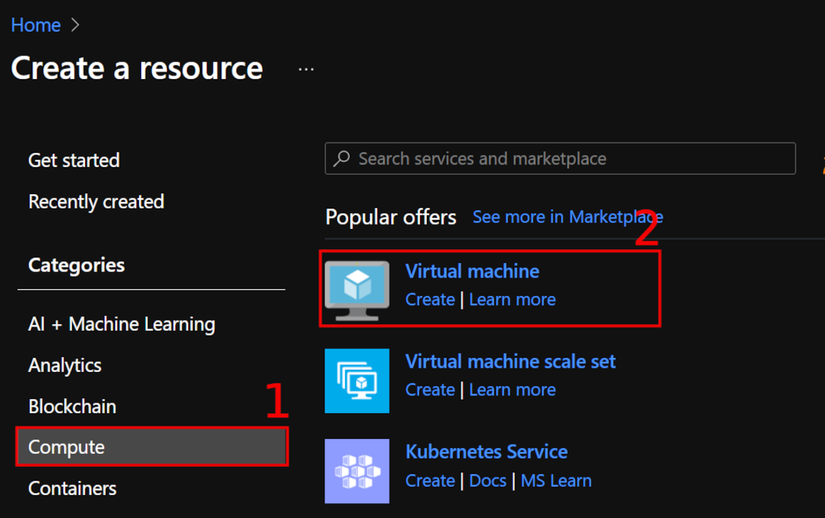Image resolution: width=825 pixels, height=518 pixels.
Task: Open See more in Marketplace link
Action: [568, 217]
